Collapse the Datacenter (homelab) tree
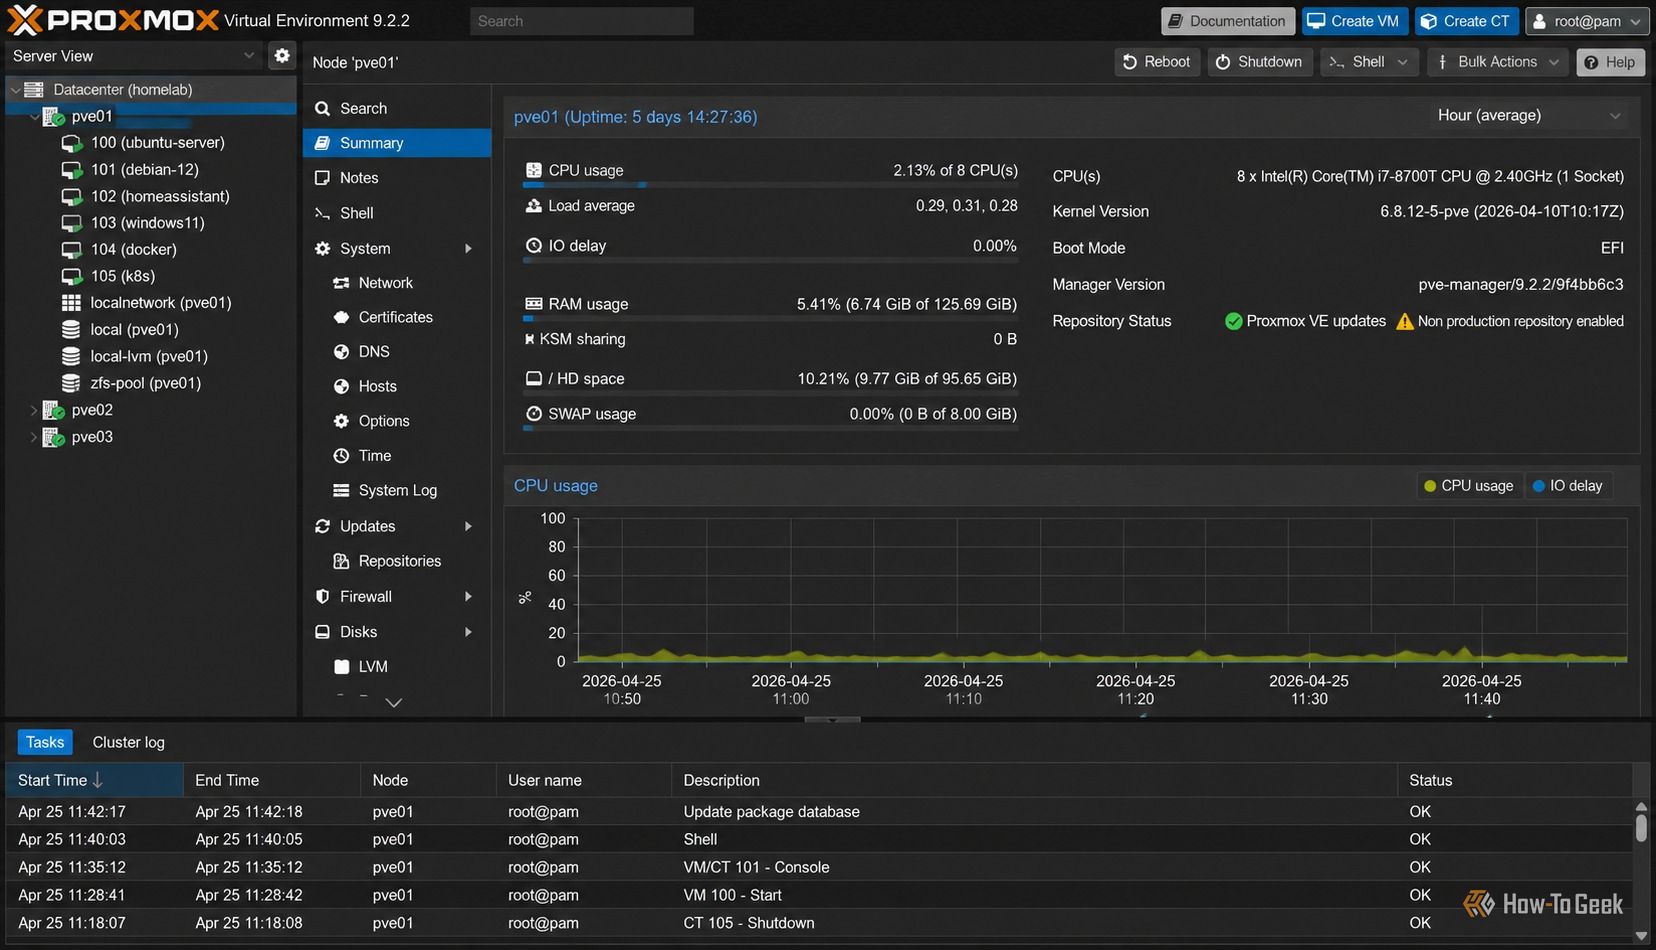Viewport: 1656px width, 950px height. [15, 90]
